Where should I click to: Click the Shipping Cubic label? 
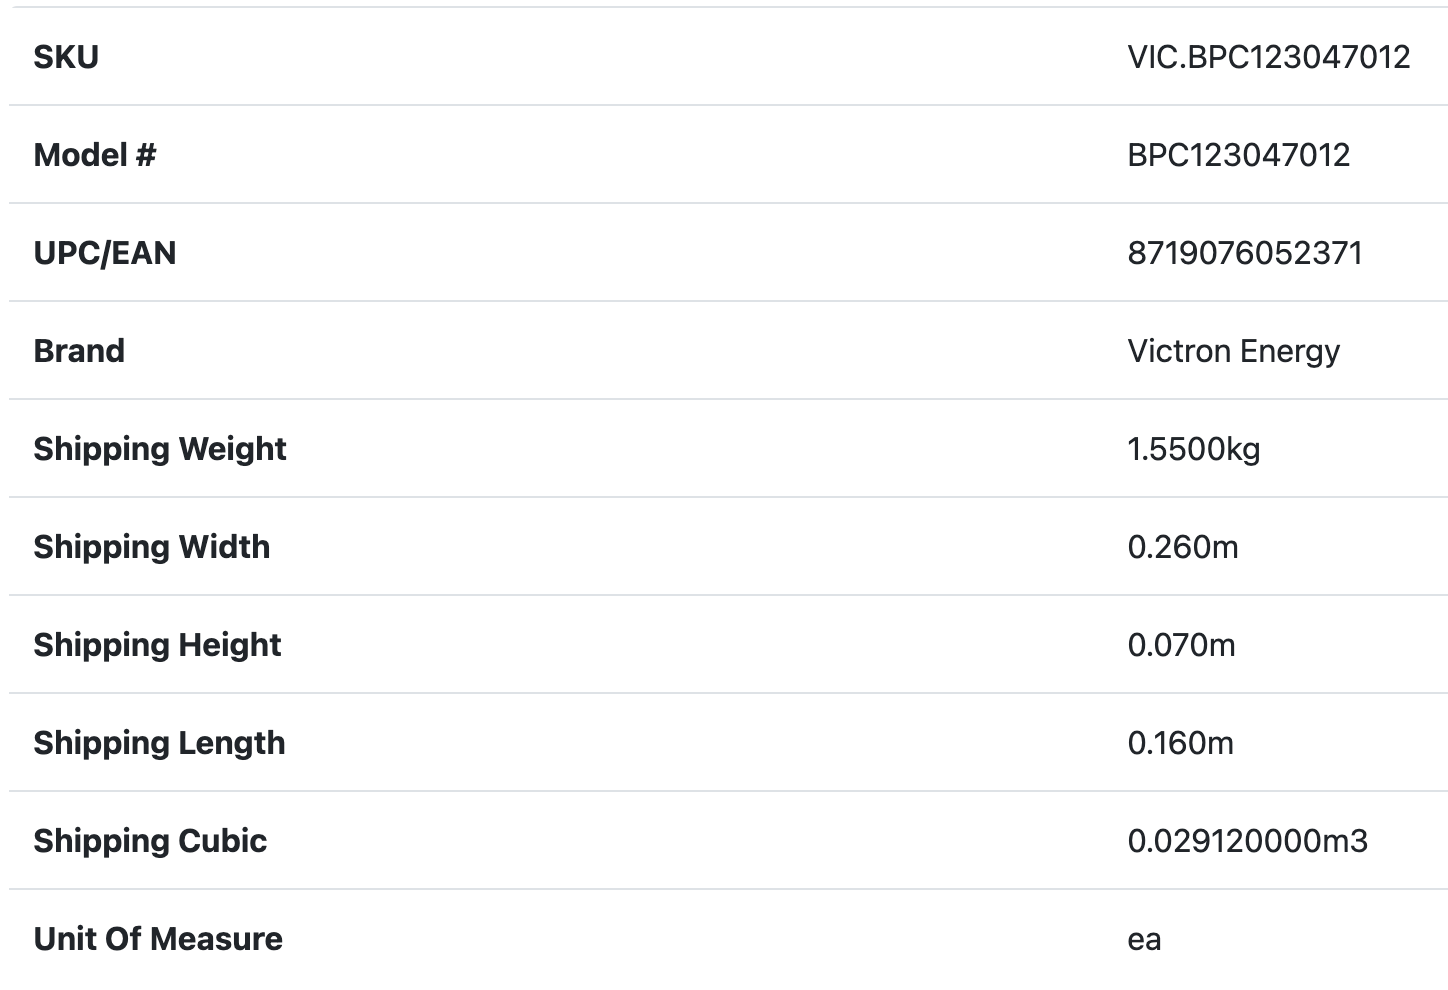(150, 841)
